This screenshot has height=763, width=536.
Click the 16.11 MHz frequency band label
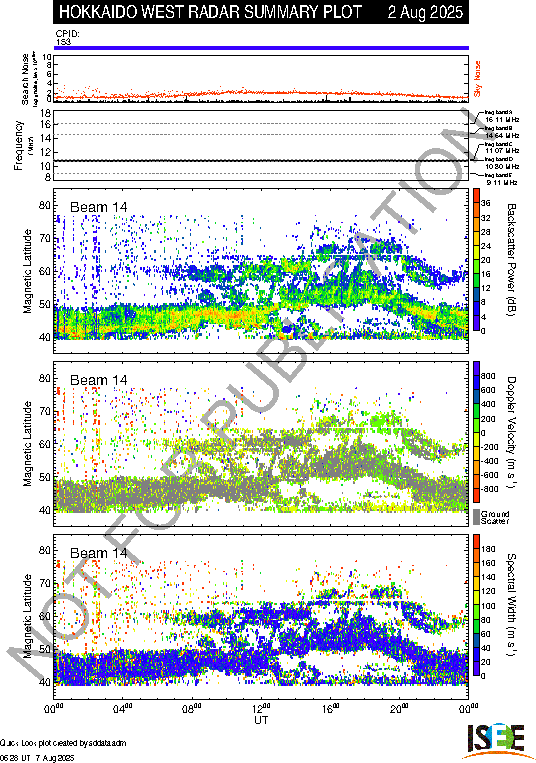pyautogui.click(x=502, y=119)
